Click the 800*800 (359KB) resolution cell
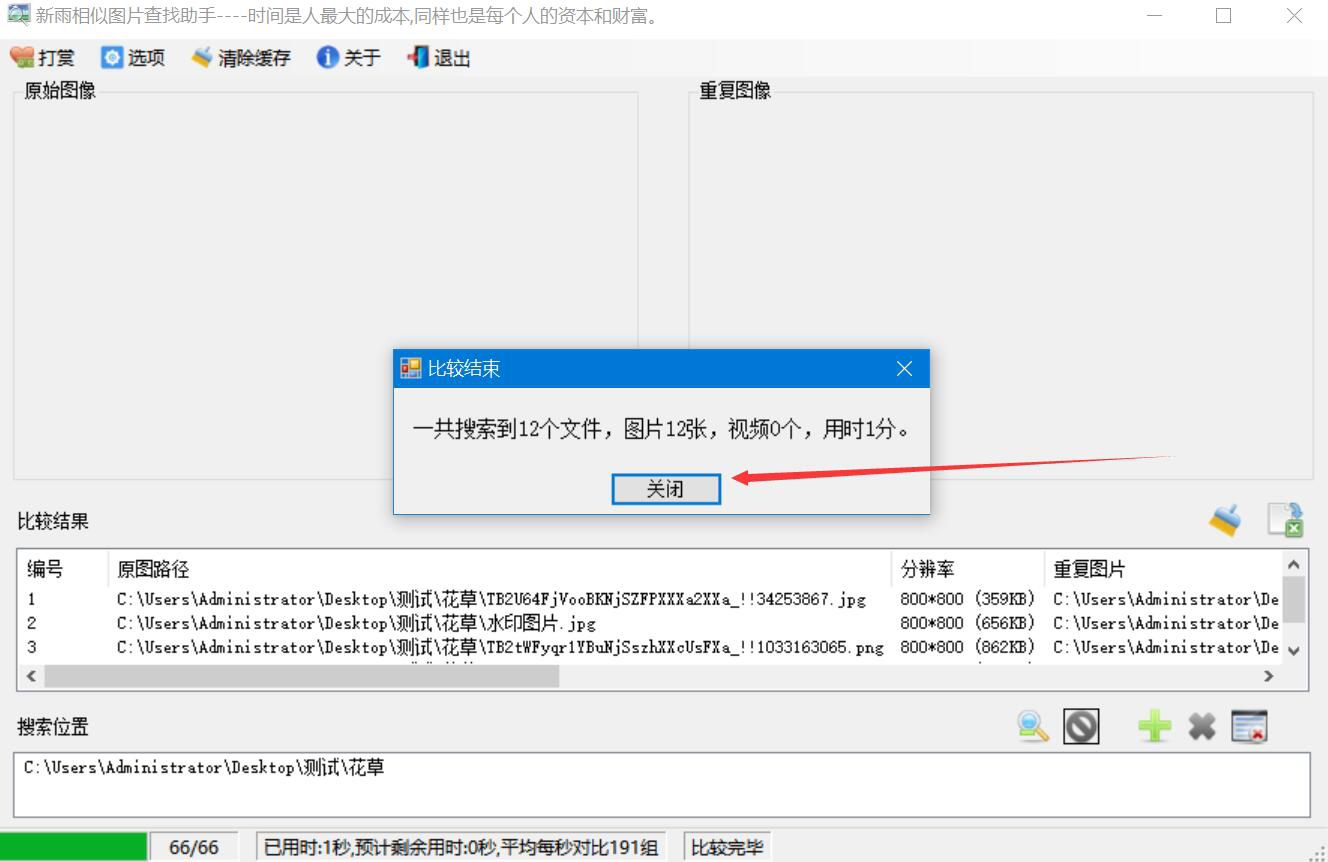 968,599
